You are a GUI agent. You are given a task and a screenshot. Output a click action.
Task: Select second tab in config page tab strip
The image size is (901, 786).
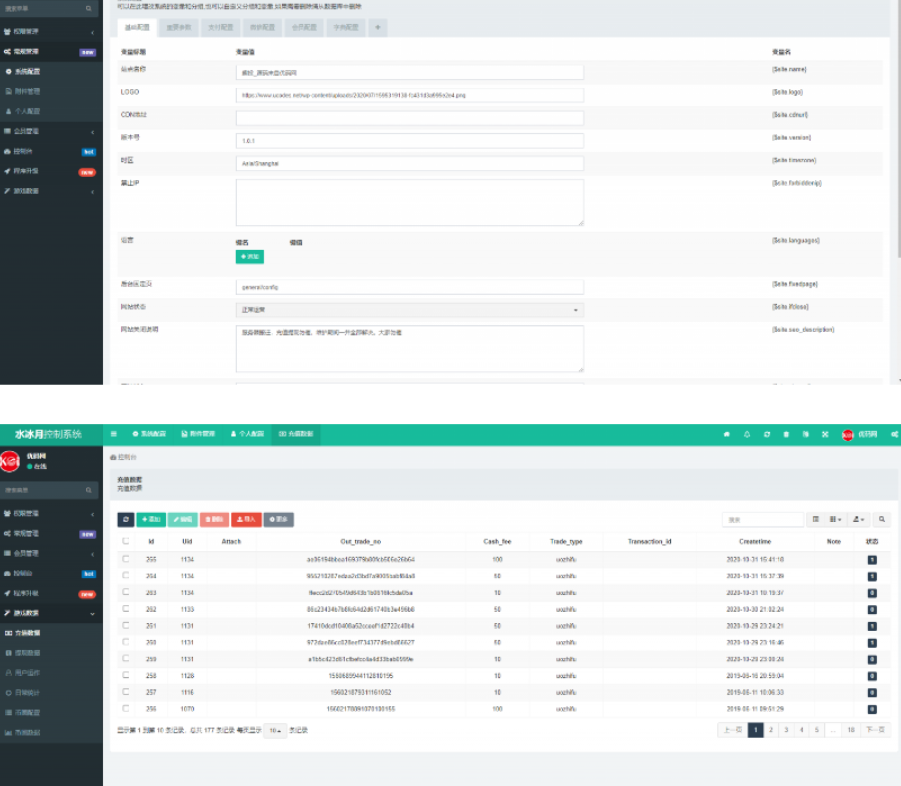(179, 28)
